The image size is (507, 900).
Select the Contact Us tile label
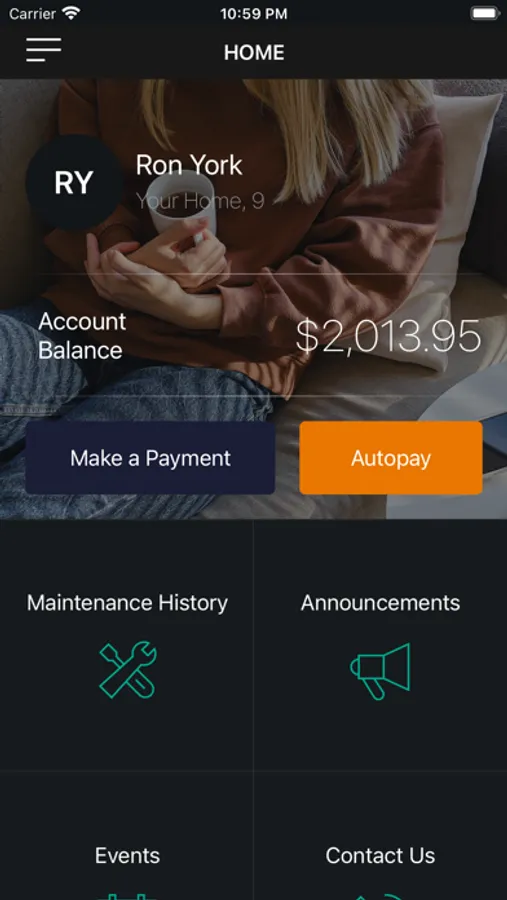tap(380, 856)
